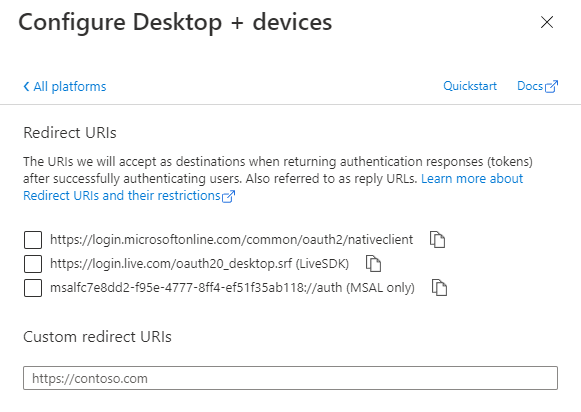Click the back chevron before All platforms

pyautogui.click(x=26, y=86)
